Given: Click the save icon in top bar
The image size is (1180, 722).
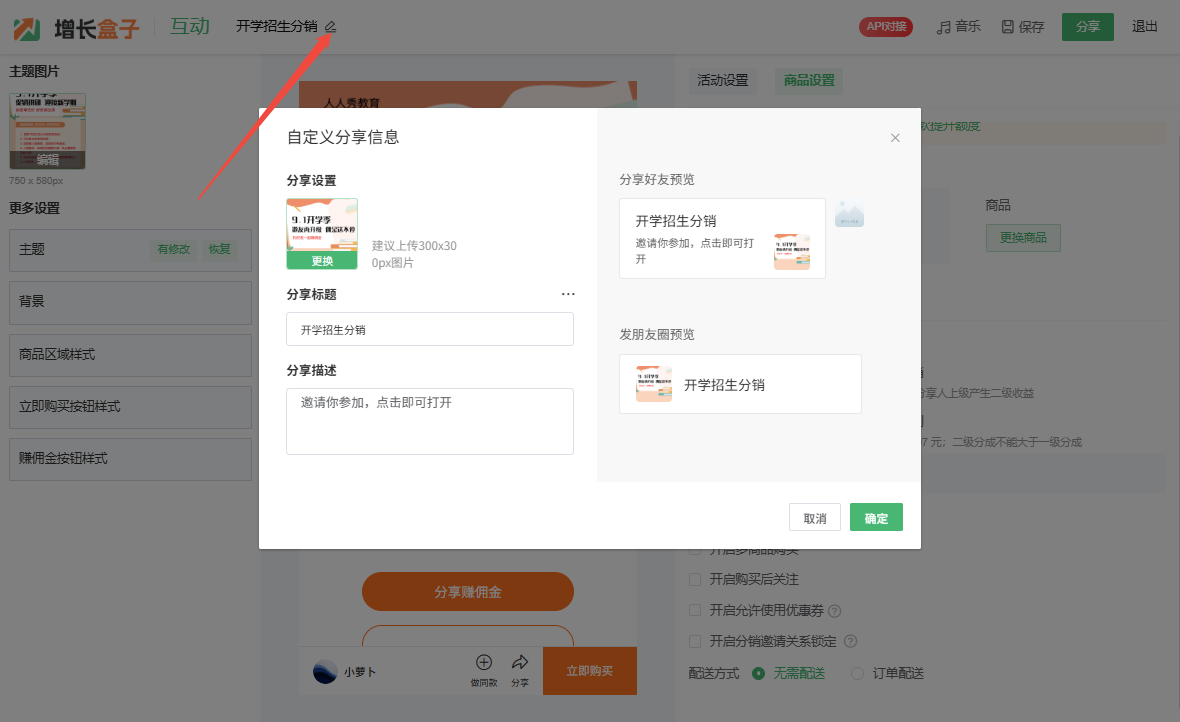Looking at the screenshot, I should (x=1008, y=27).
